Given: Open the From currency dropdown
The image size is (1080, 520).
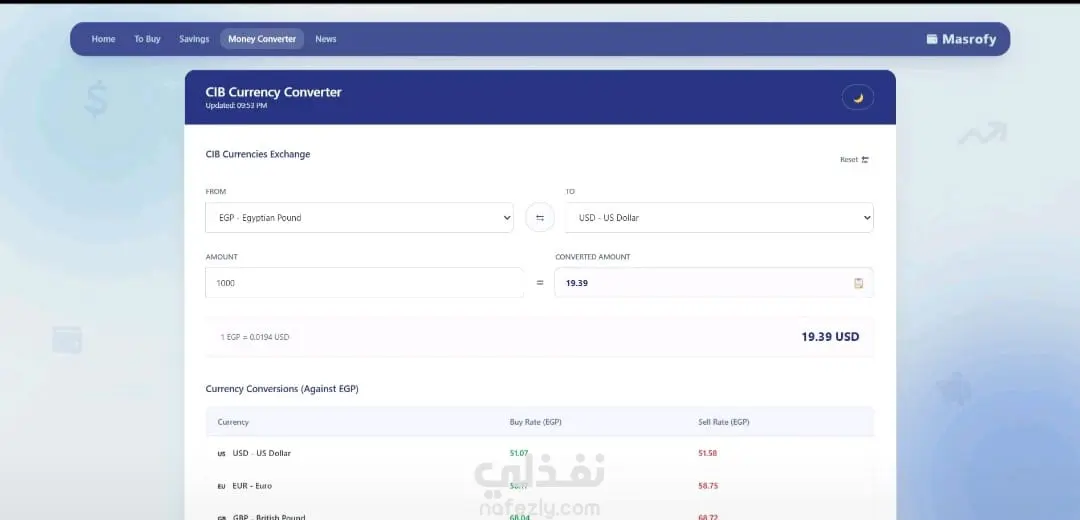Looking at the screenshot, I should (x=360, y=218).
